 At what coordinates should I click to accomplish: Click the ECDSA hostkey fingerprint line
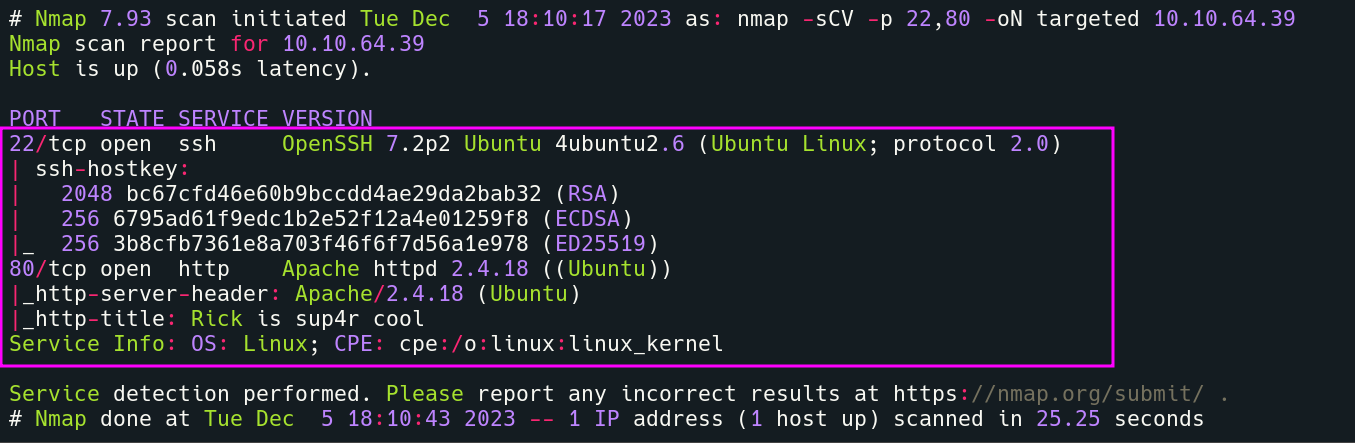point(348,219)
